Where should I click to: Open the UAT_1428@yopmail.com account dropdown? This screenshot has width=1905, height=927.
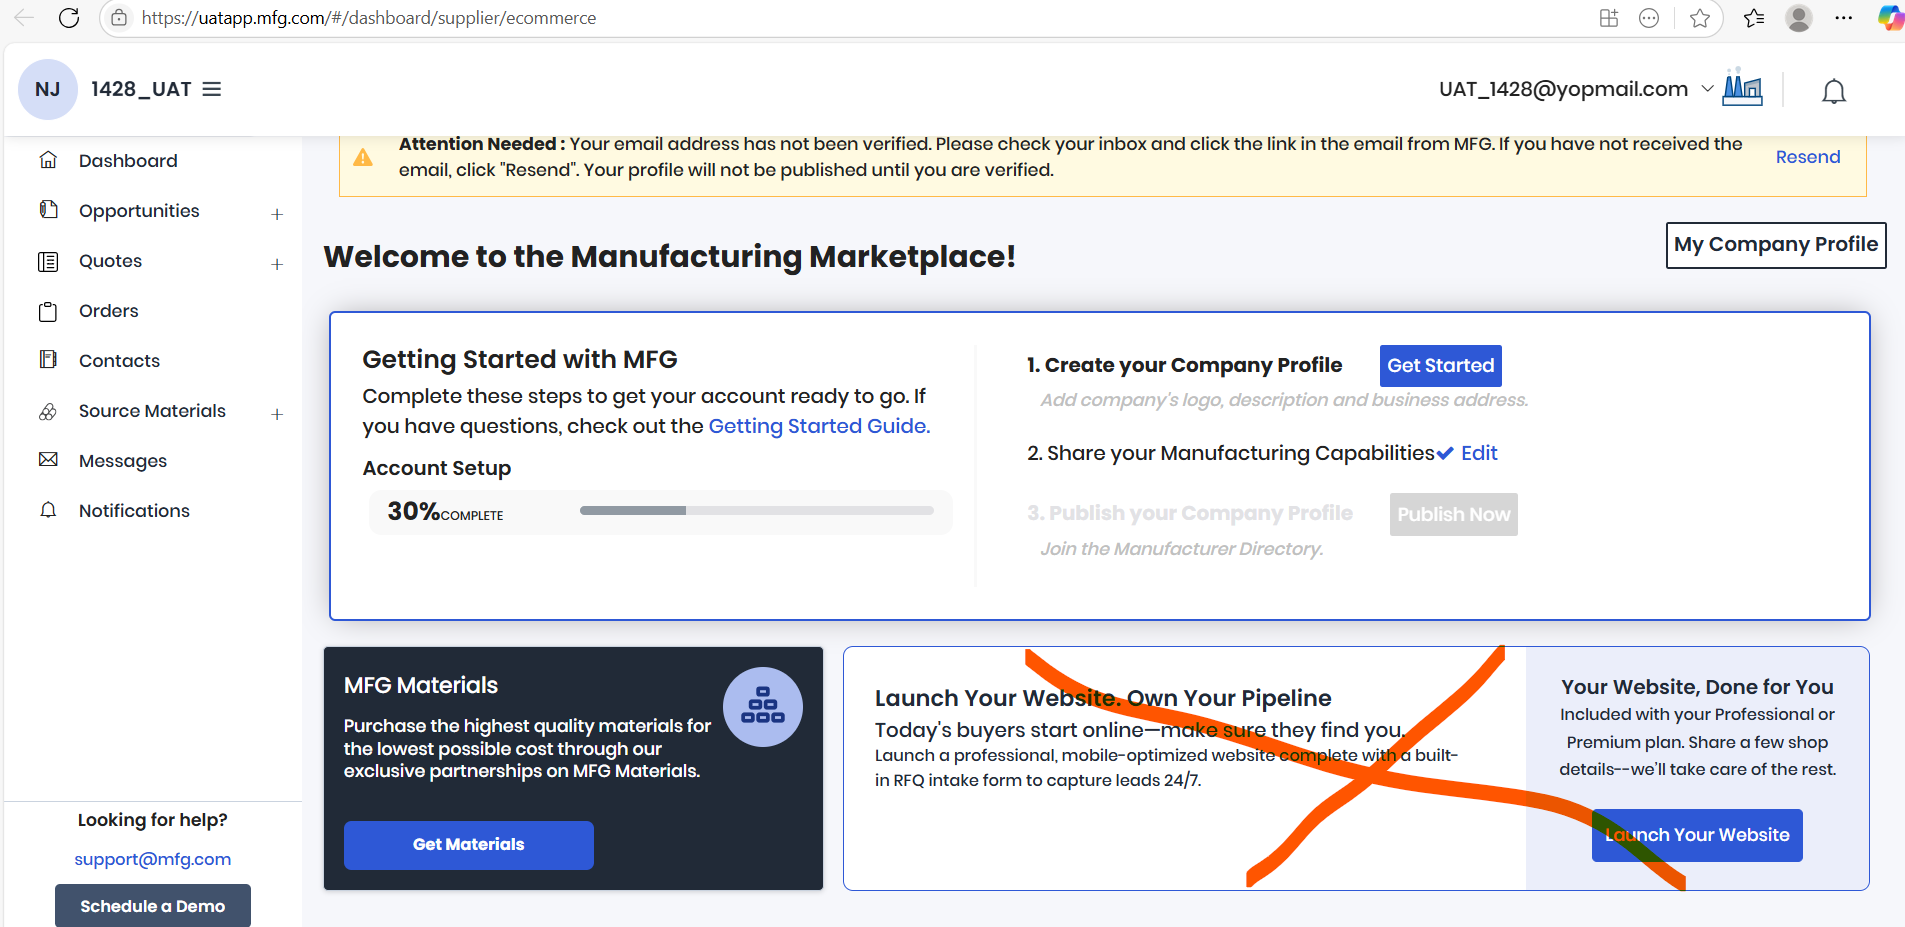pos(1575,89)
